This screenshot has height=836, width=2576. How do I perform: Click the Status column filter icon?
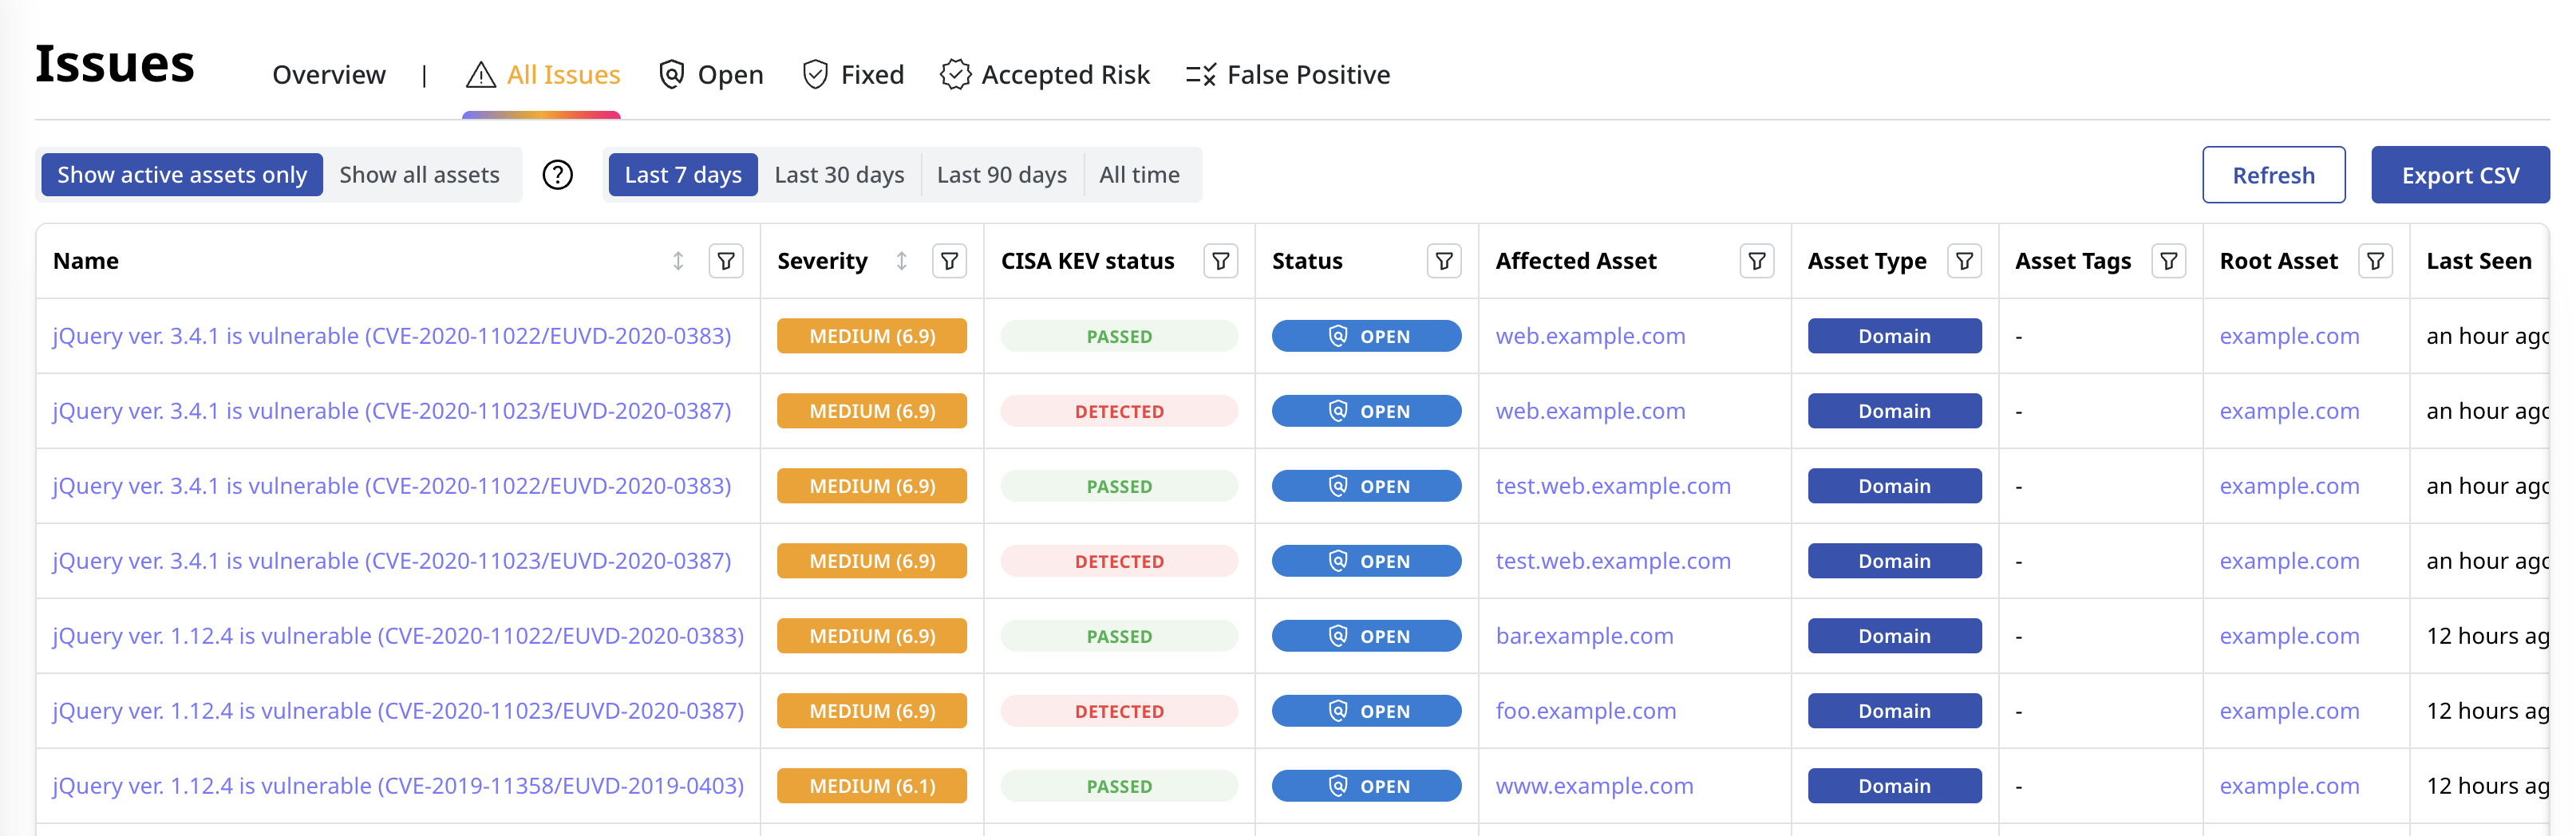coord(1444,261)
